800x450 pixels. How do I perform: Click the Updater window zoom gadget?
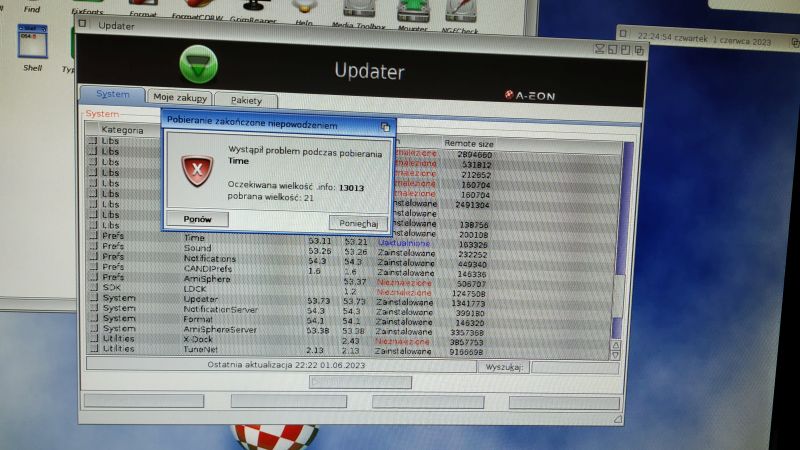(626, 49)
